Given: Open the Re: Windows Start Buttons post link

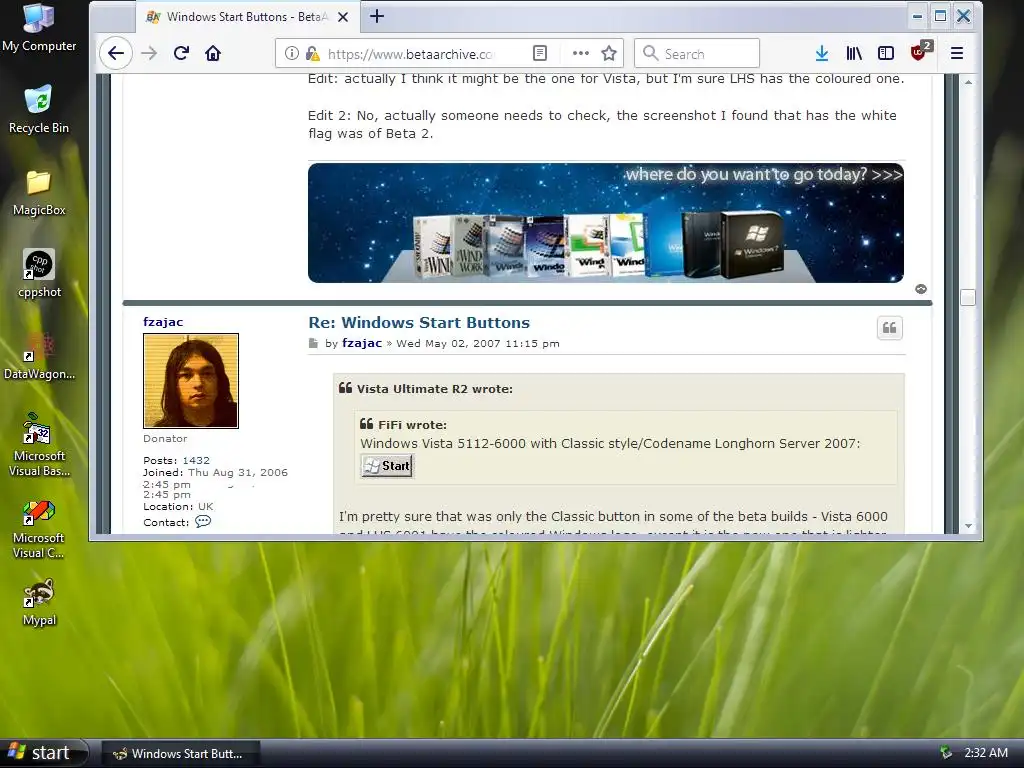Looking at the screenshot, I should (419, 323).
